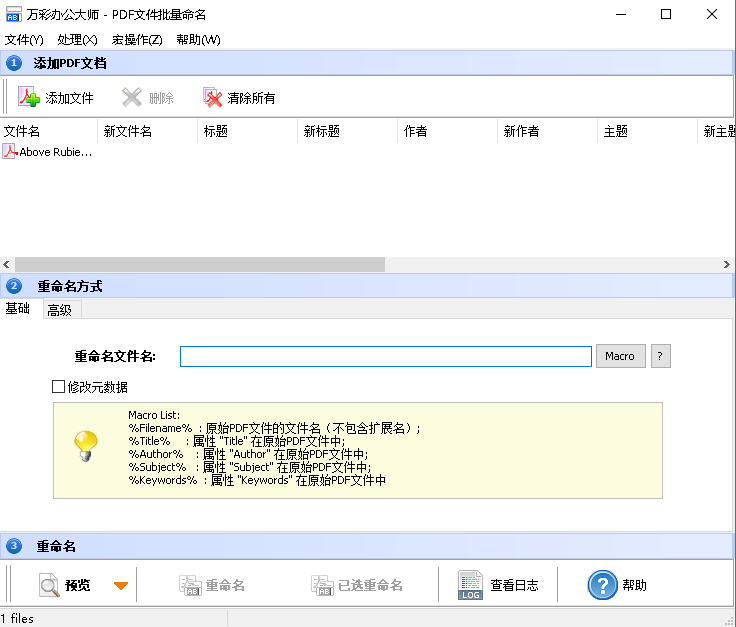Click the 重命名 step 3 section header
736x627 pixels.
(367, 546)
